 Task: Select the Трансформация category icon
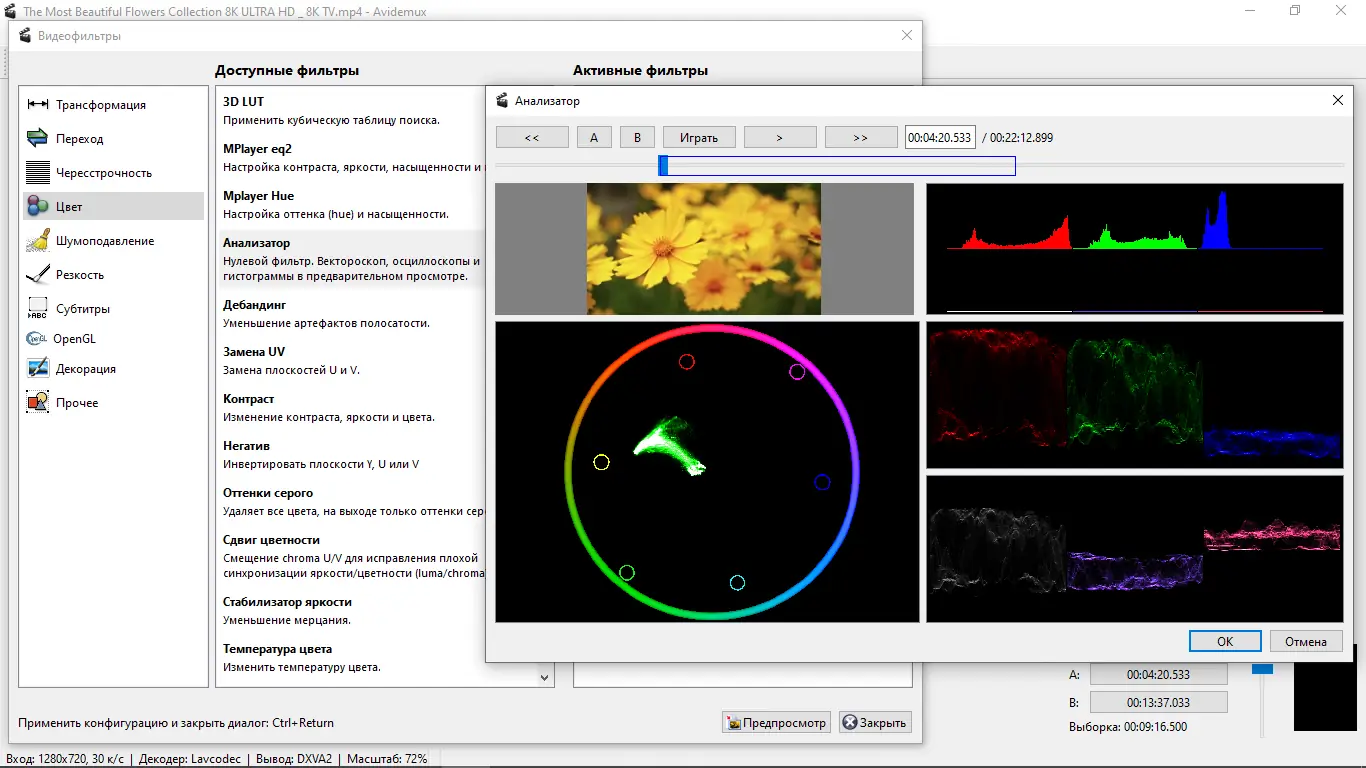(38, 105)
